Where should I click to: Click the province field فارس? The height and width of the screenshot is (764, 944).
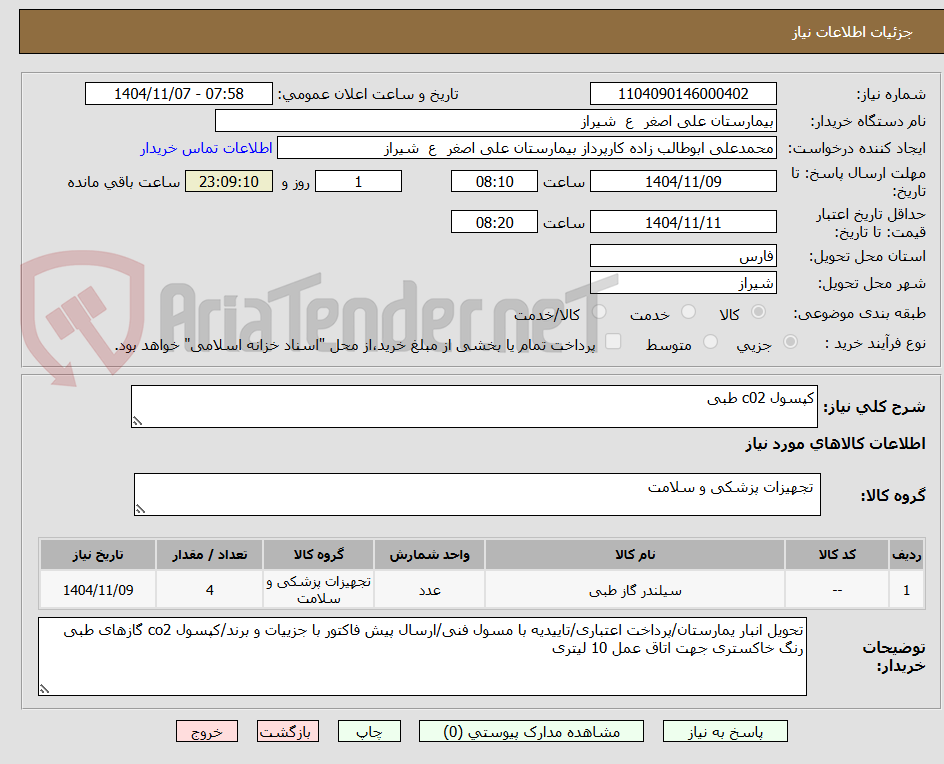pos(683,256)
